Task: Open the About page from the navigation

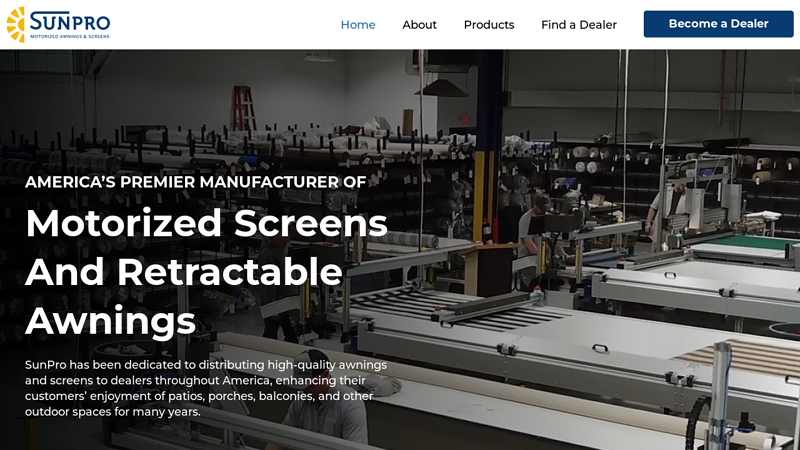Action: pyautogui.click(x=419, y=25)
